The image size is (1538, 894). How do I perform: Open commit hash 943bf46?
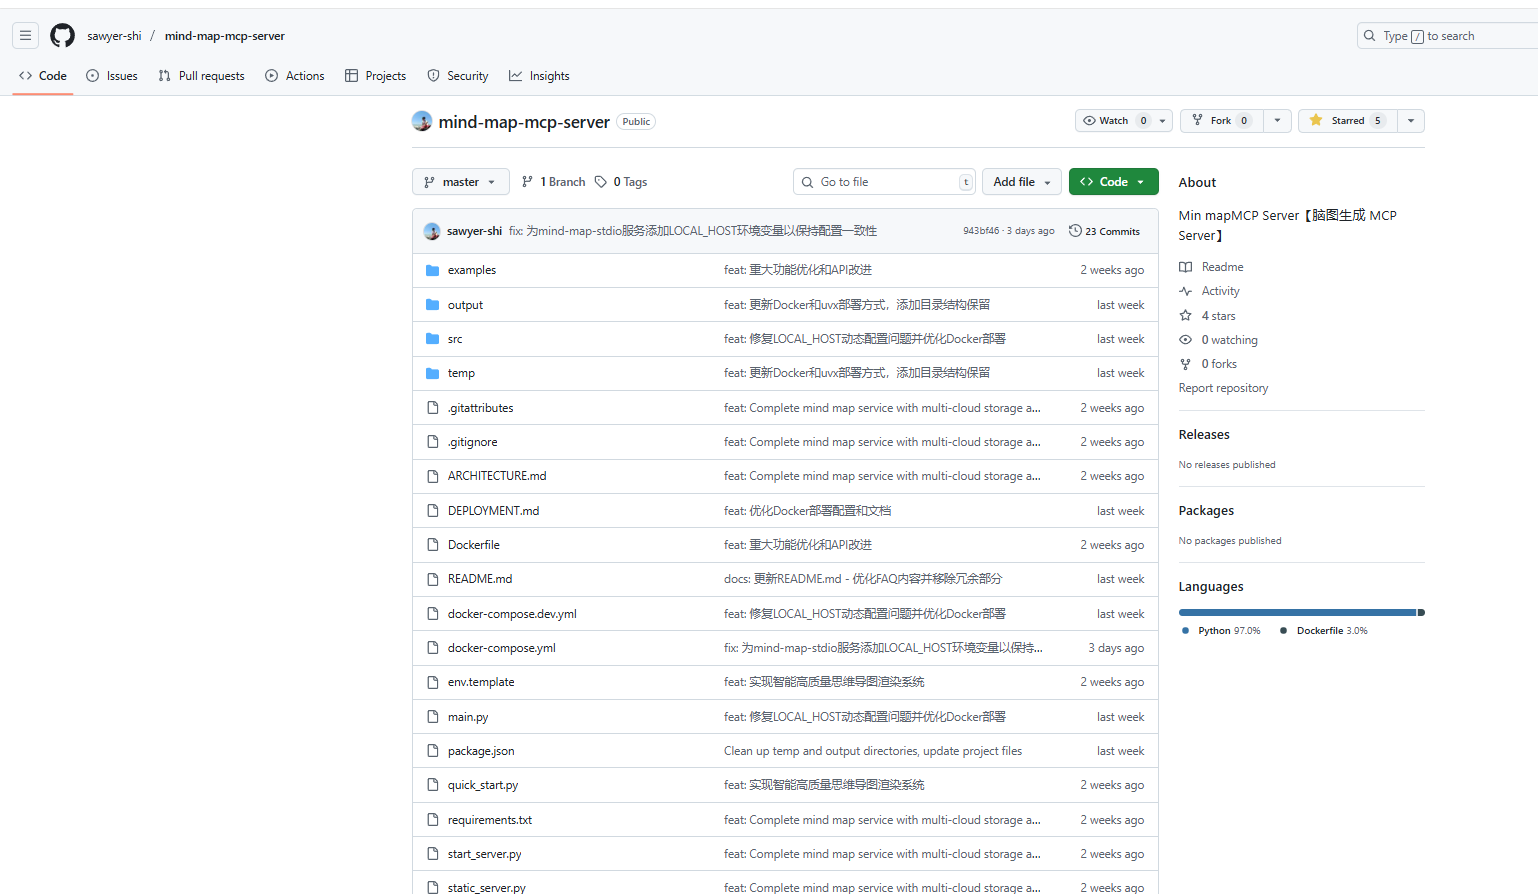point(981,231)
